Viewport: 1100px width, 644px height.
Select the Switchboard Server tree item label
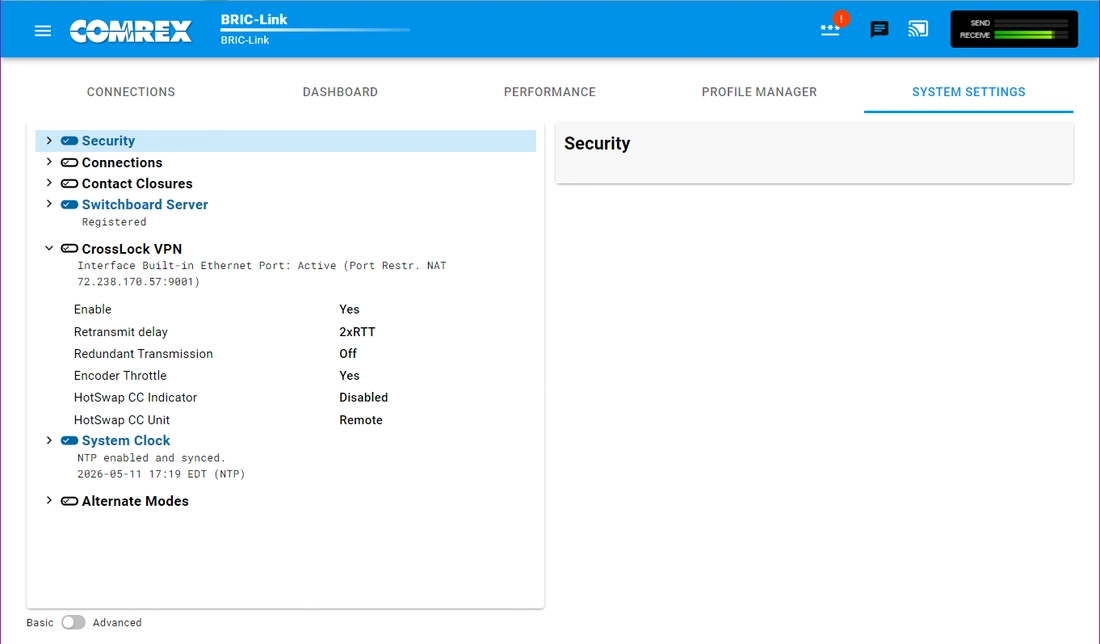145,205
